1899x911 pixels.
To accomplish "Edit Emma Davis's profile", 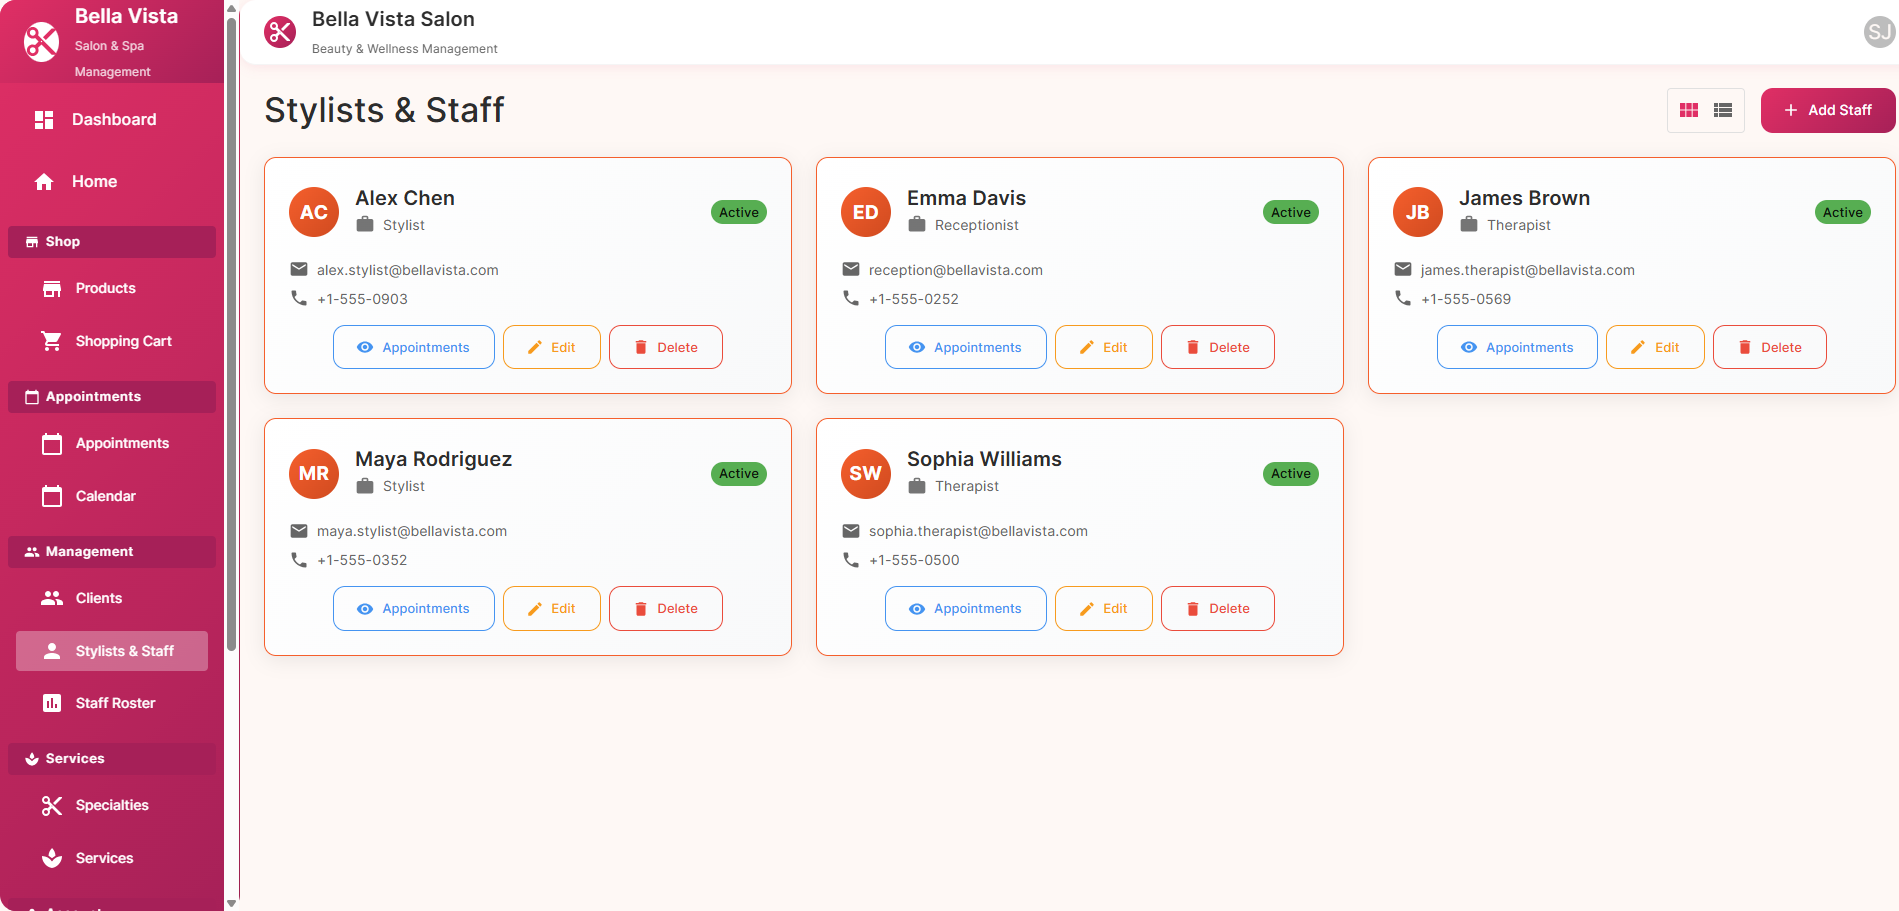I will 1103,347.
